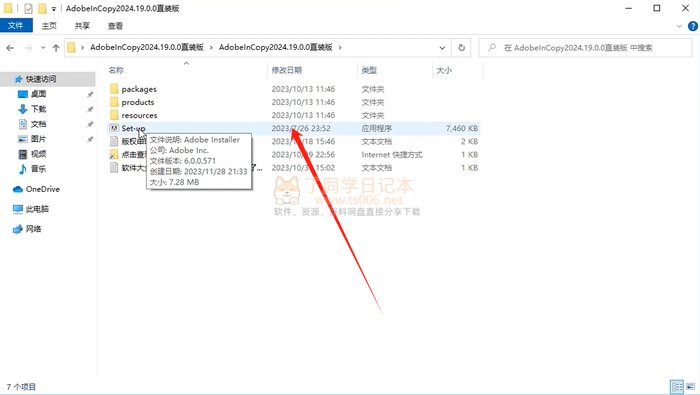Click the 桌面 desktop icon in sidebar
The width and height of the screenshot is (700, 395).
click(x=23, y=94)
